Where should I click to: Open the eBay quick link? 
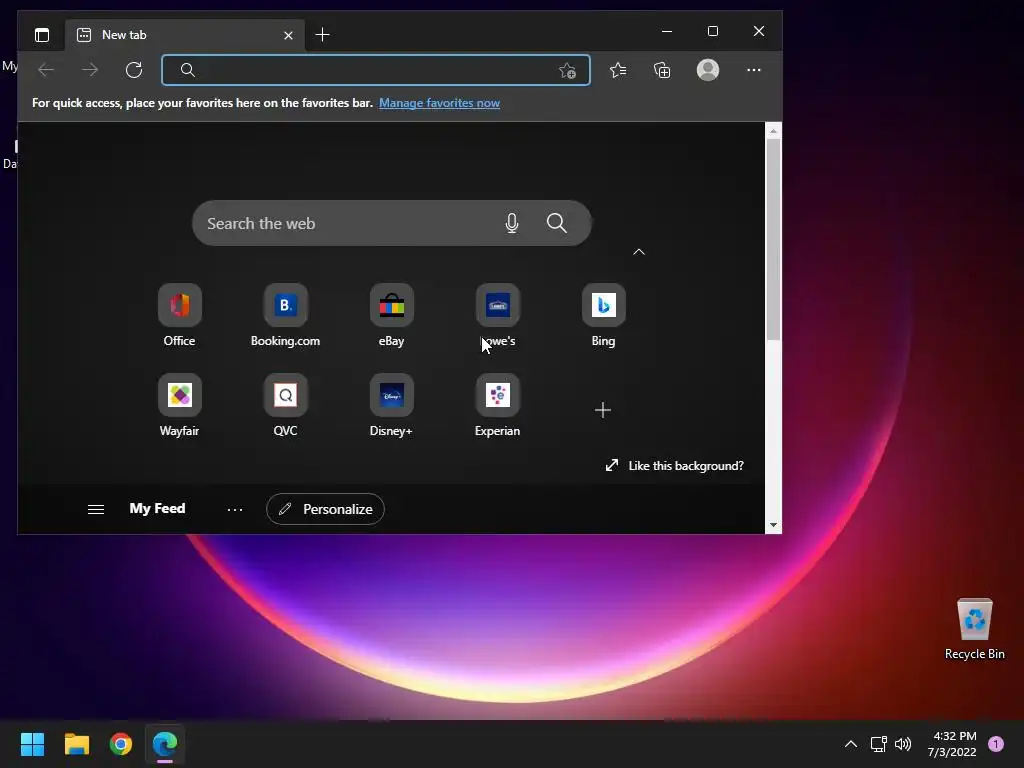(392, 316)
